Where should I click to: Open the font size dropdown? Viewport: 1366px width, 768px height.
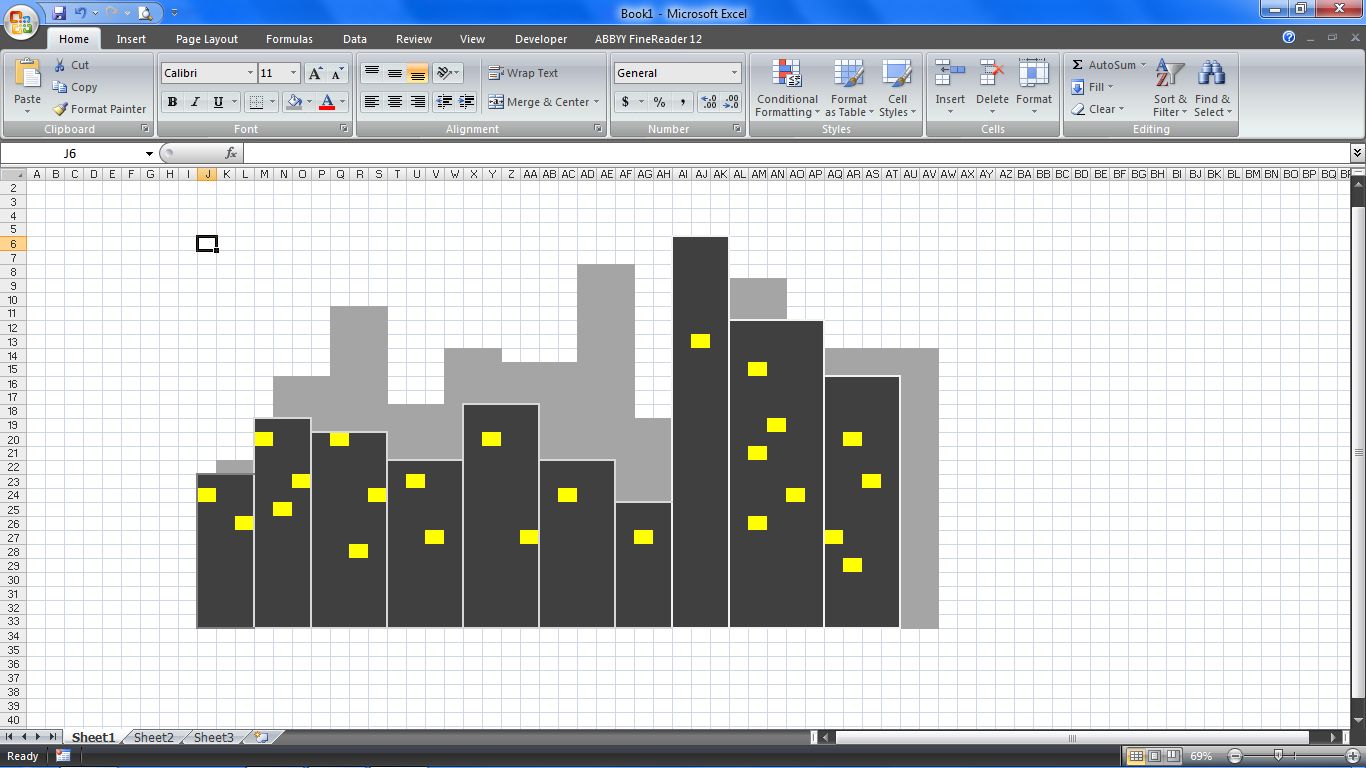pos(293,73)
